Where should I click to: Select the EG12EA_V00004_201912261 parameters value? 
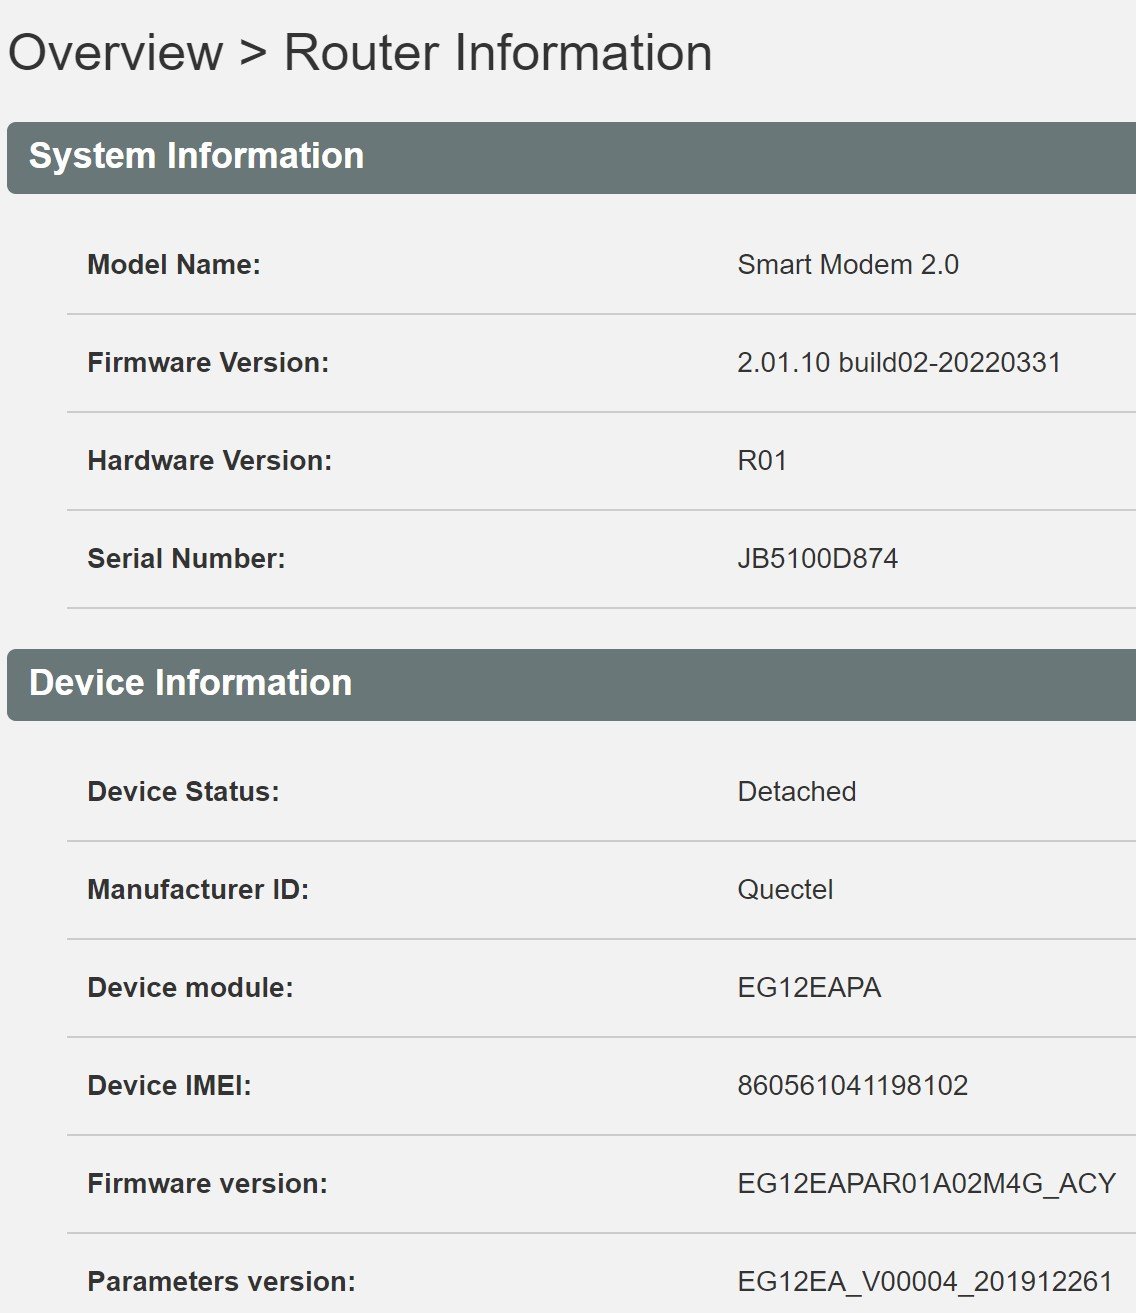click(x=925, y=1282)
